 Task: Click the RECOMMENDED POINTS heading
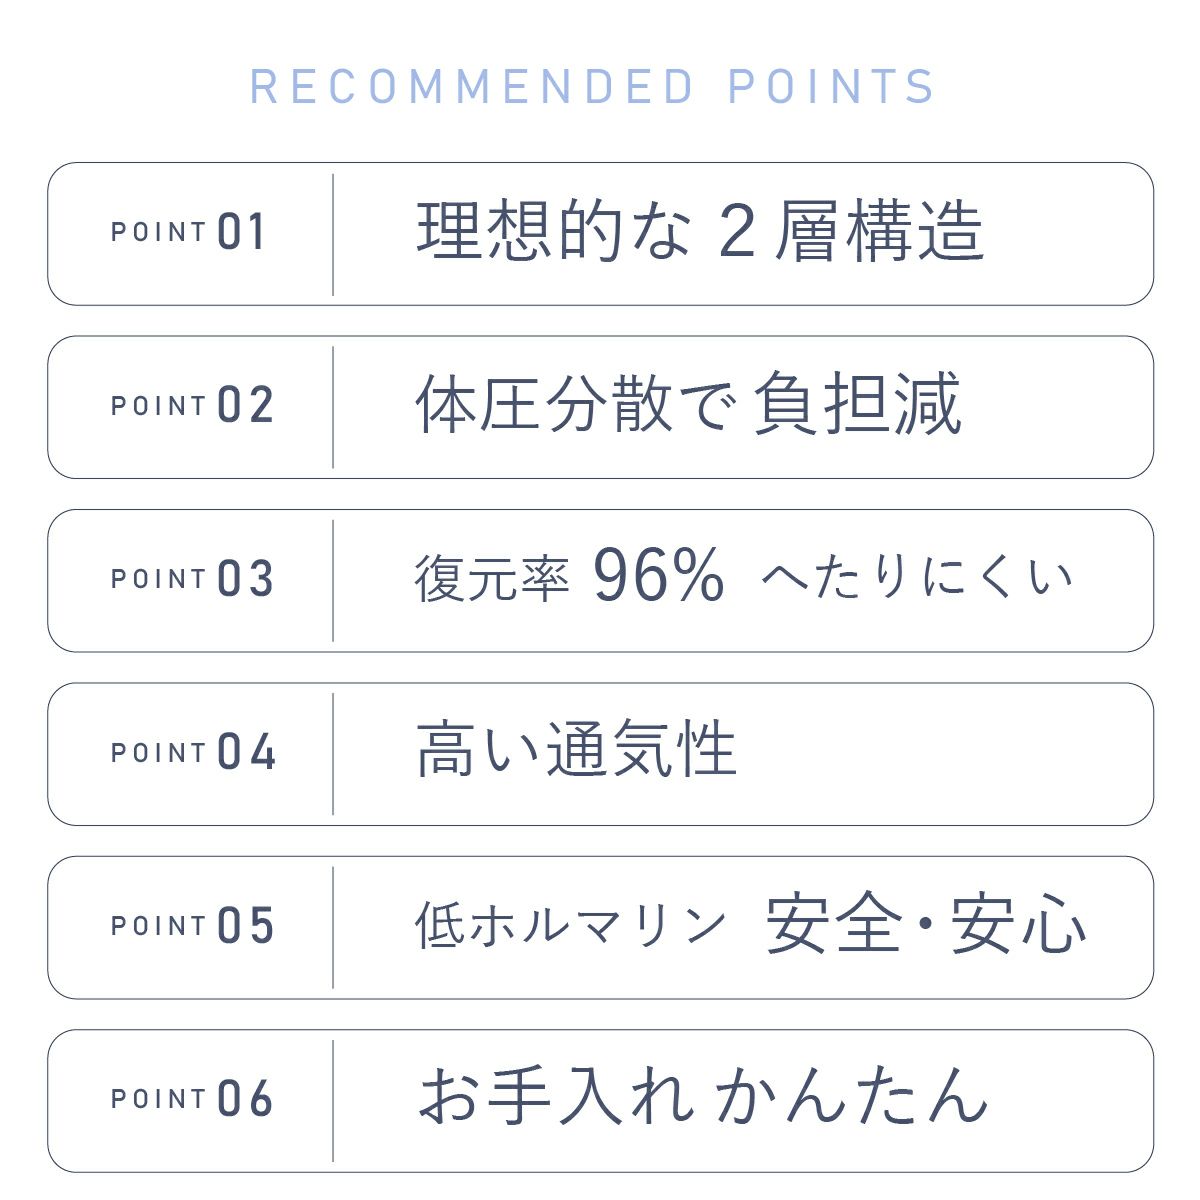(x=592, y=87)
